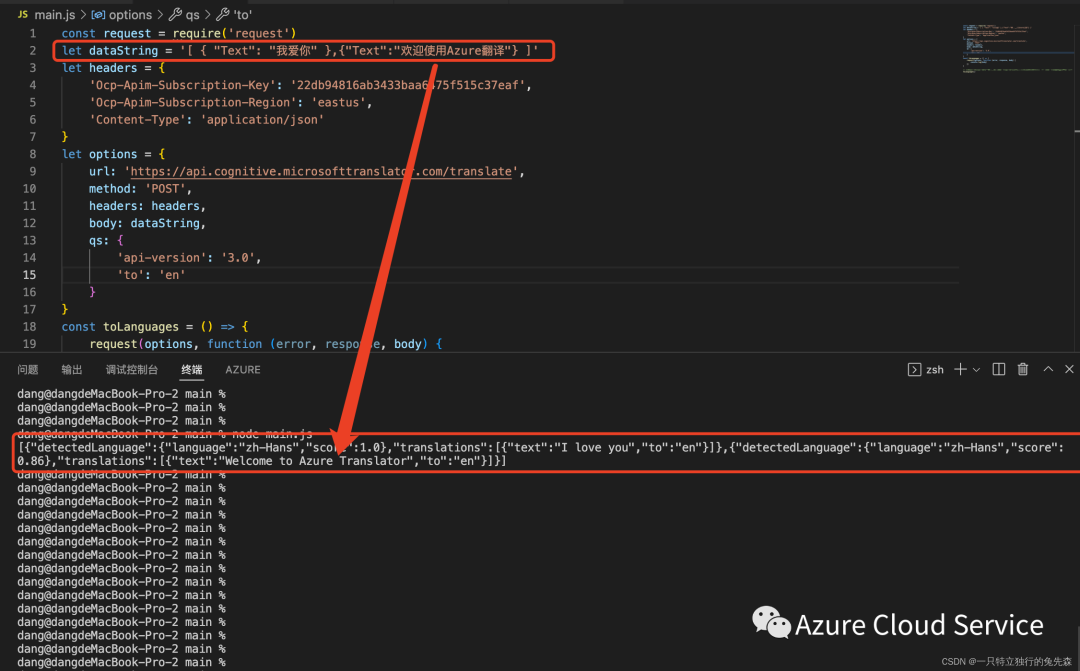The height and width of the screenshot is (671, 1080).
Task: Click the 'Ocp-Apim-Subscription-Key' header name
Action: (x=183, y=85)
